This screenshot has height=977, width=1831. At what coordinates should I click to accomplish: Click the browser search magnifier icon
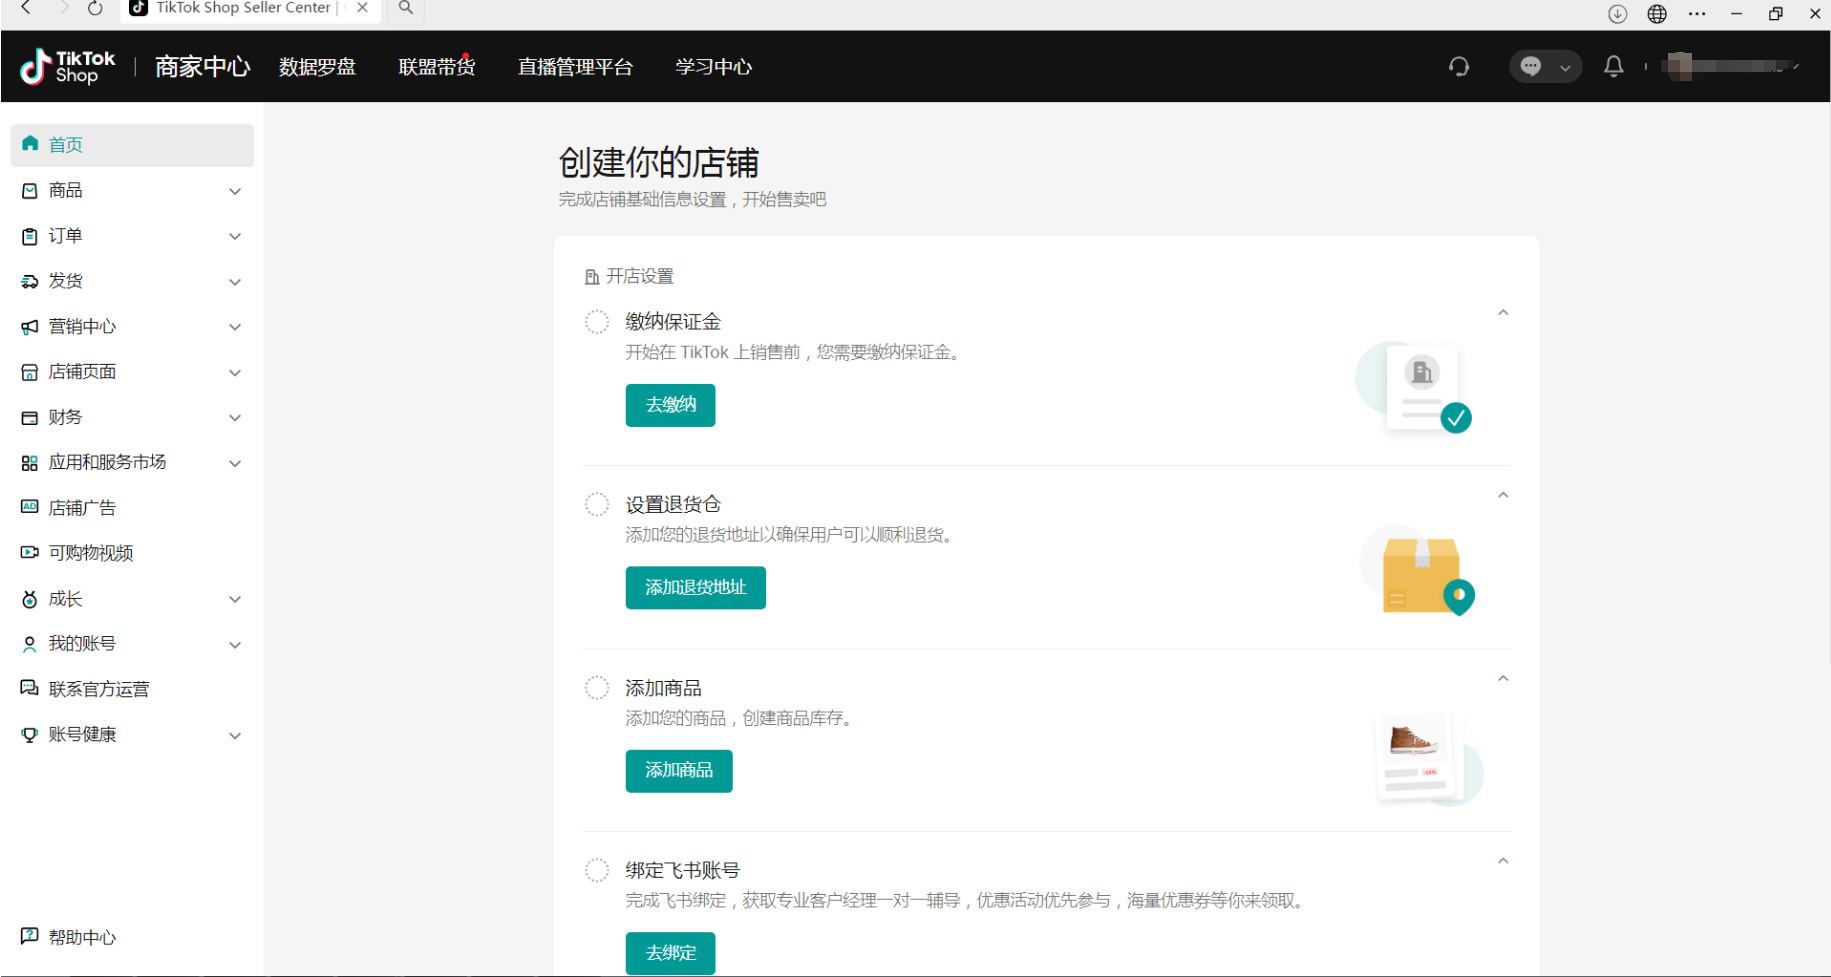(x=405, y=8)
